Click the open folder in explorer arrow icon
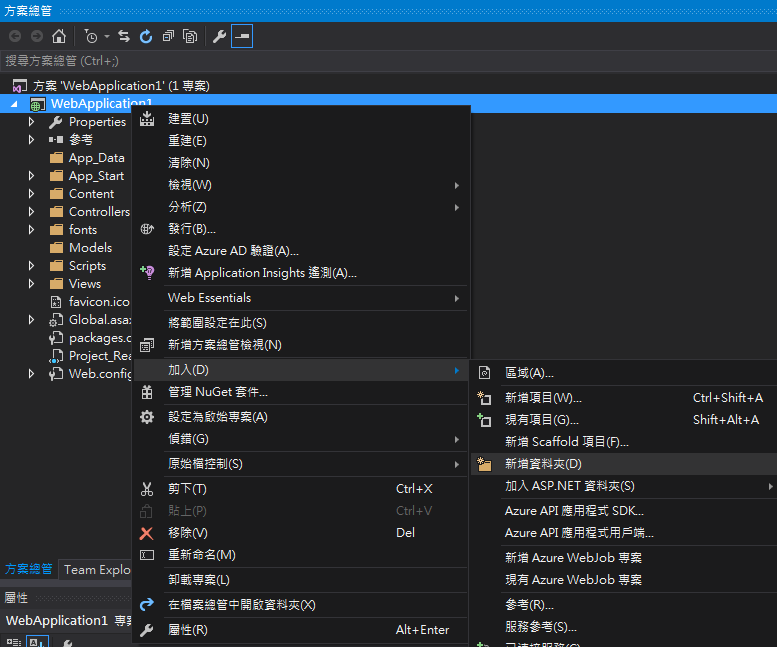 click(147, 605)
